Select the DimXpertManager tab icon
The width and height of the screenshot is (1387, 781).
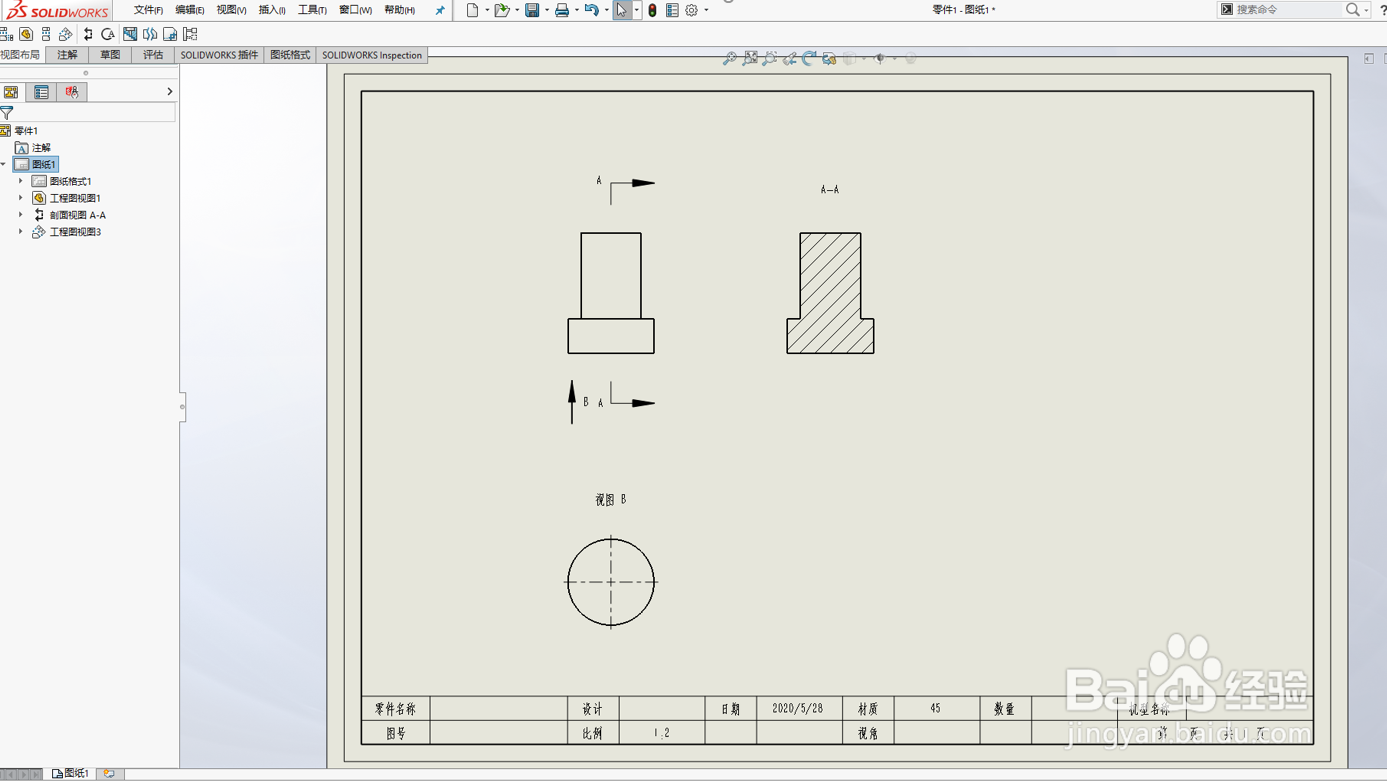click(x=71, y=91)
